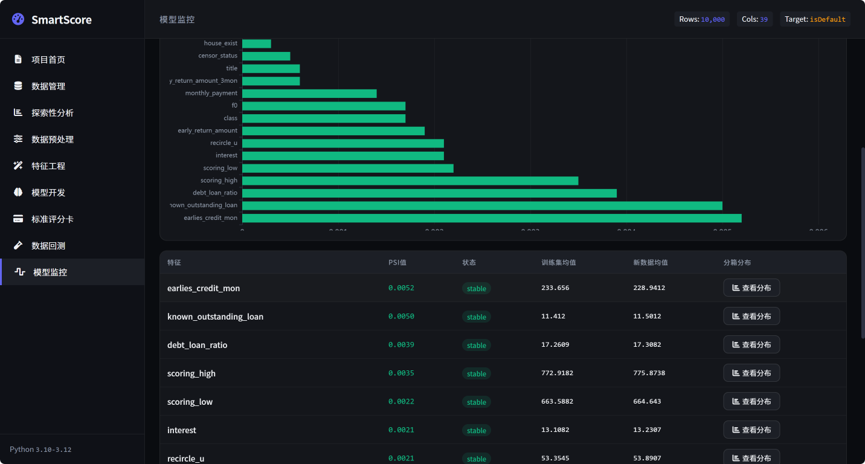Click the 状态 column header
Screen dimensions: 865x464
point(469,263)
